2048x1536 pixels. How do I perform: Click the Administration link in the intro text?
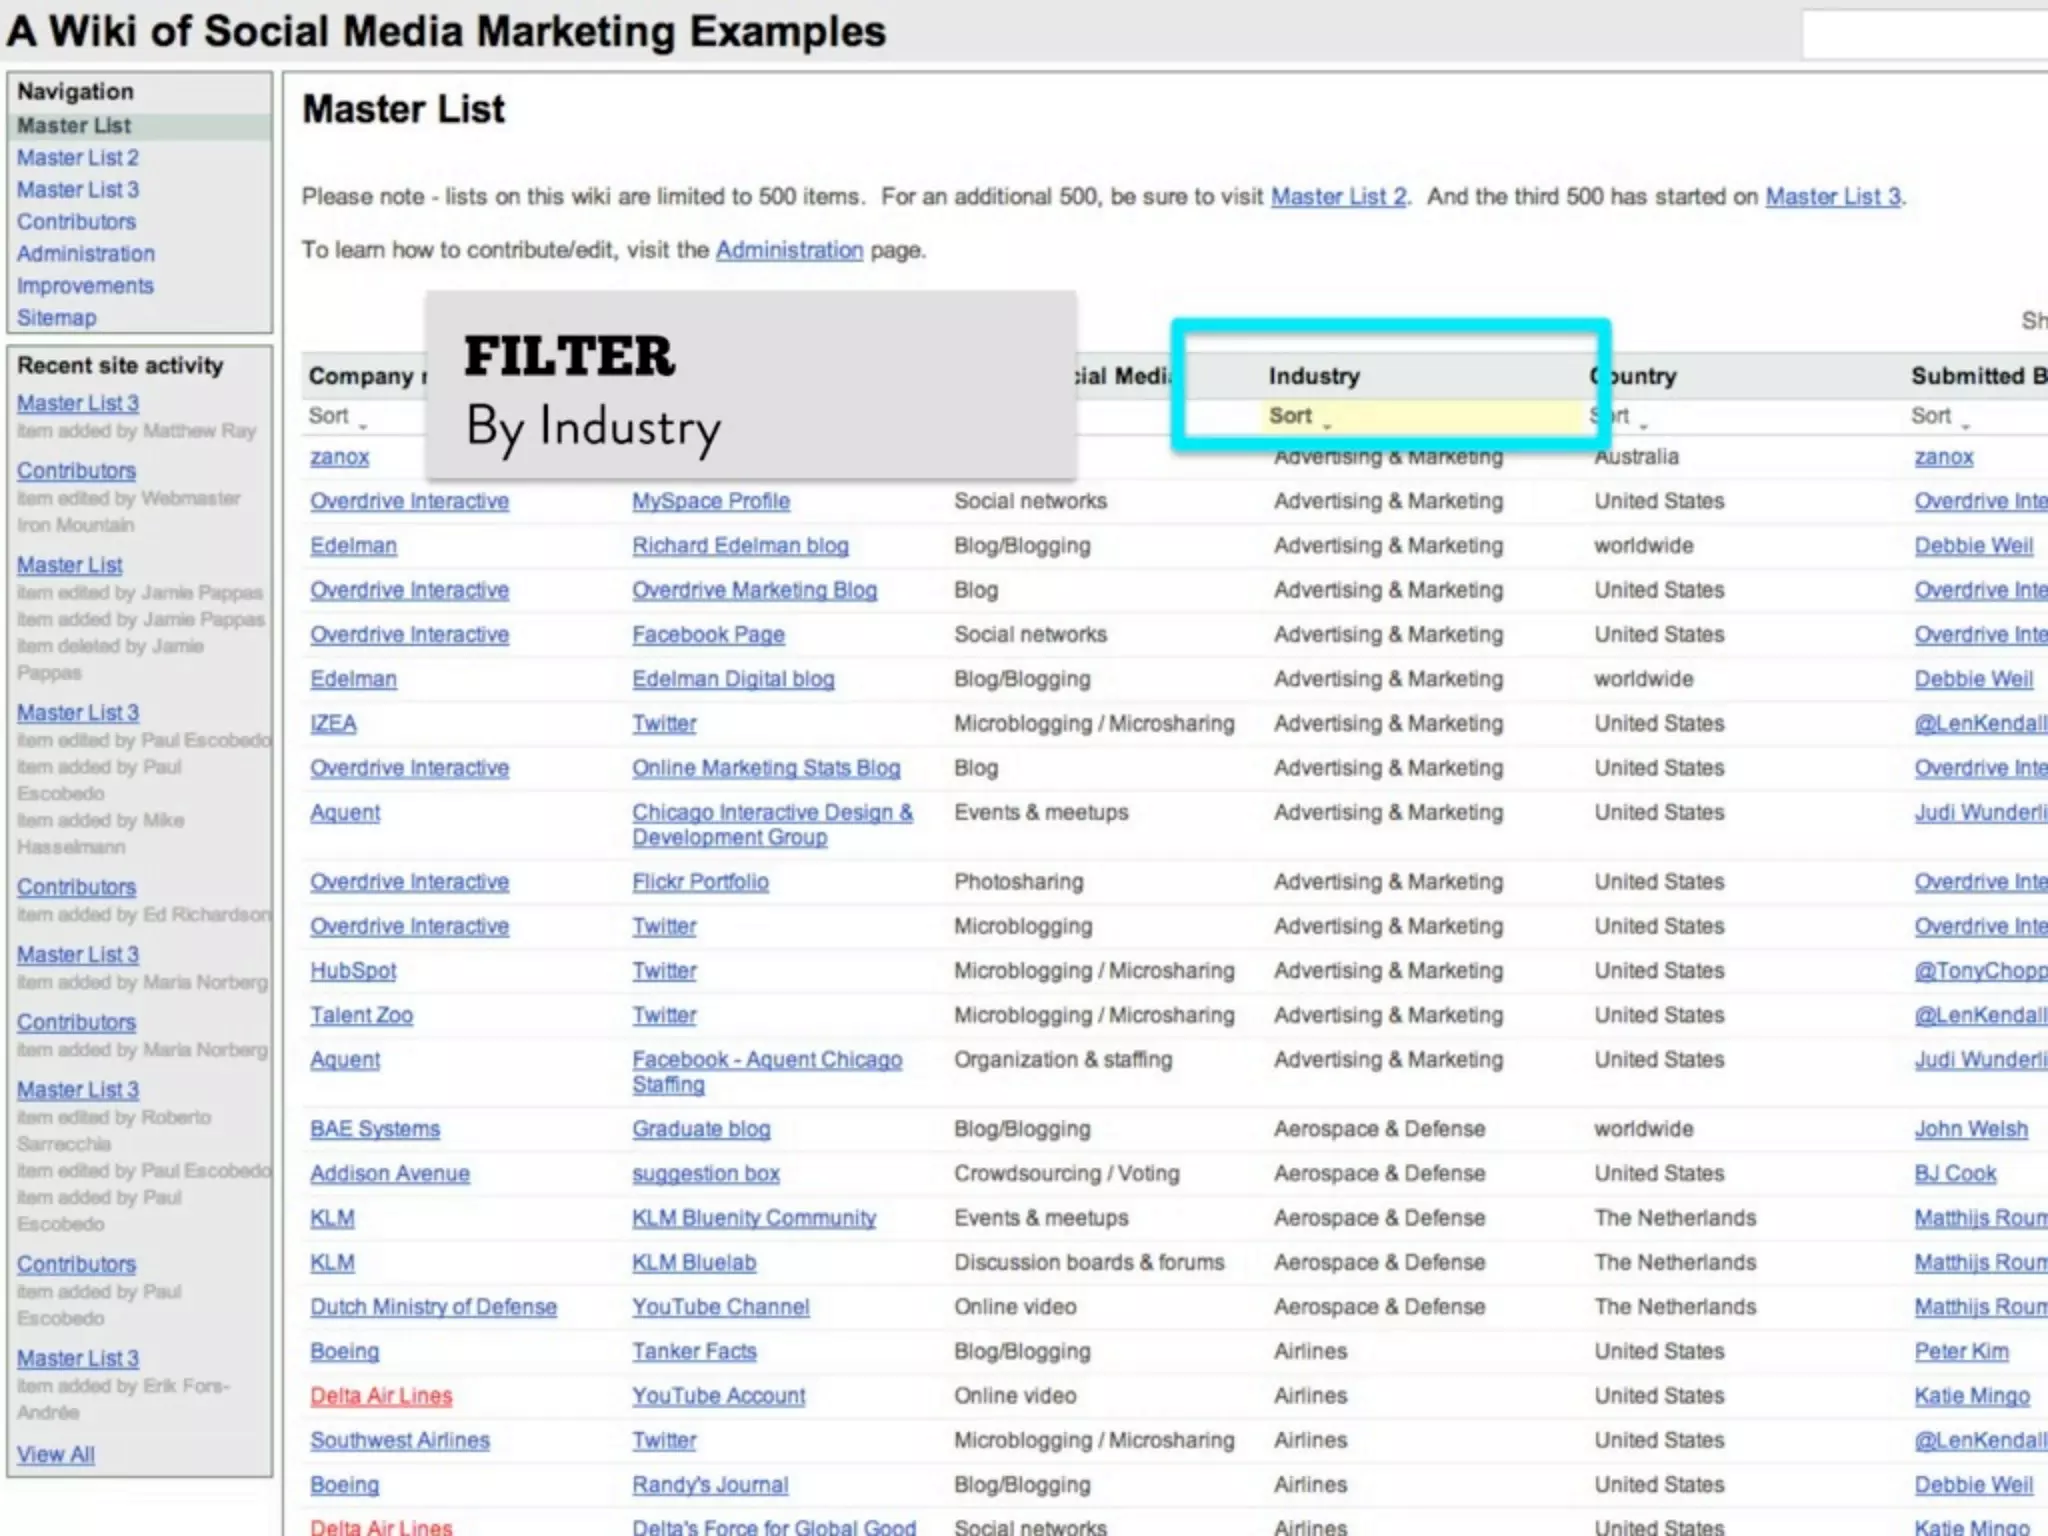(788, 250)
